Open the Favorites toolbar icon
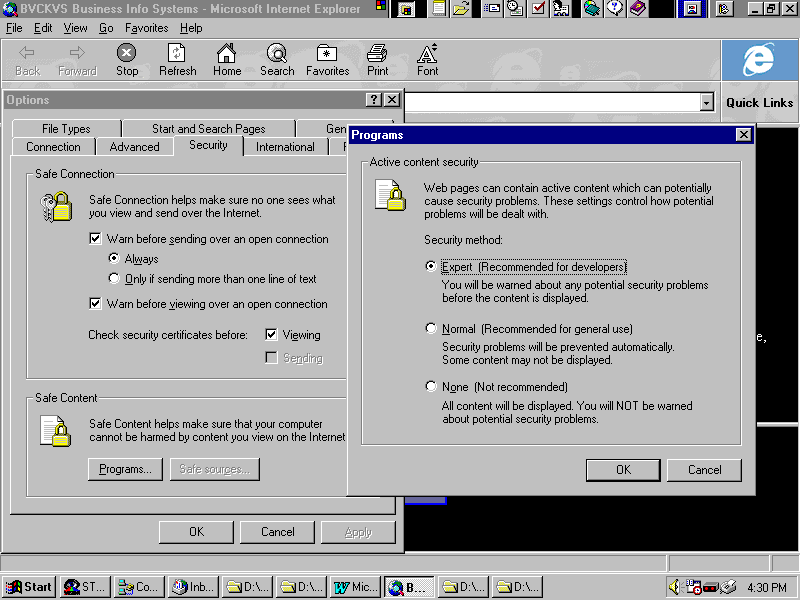Viewport: 800px width, 600px height. point(327,59)
